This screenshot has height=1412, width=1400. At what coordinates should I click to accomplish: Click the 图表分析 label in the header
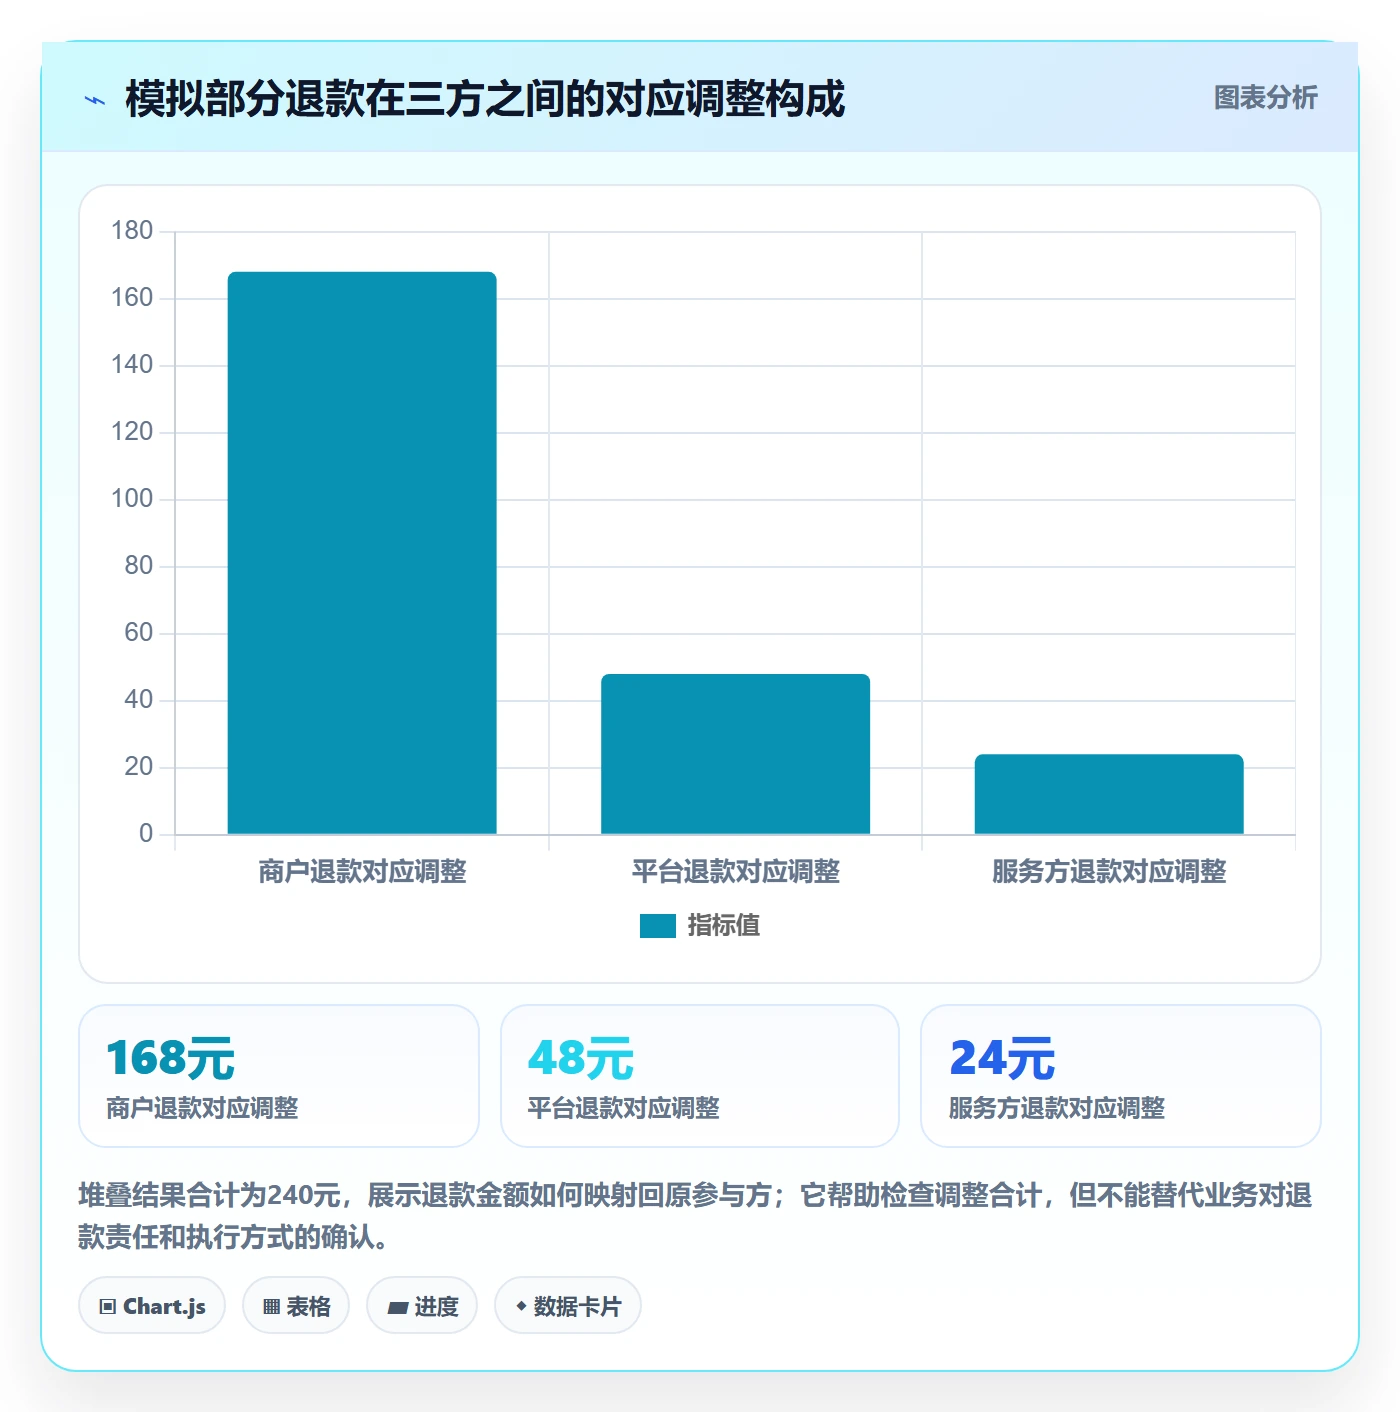[x=1265, y=98]
